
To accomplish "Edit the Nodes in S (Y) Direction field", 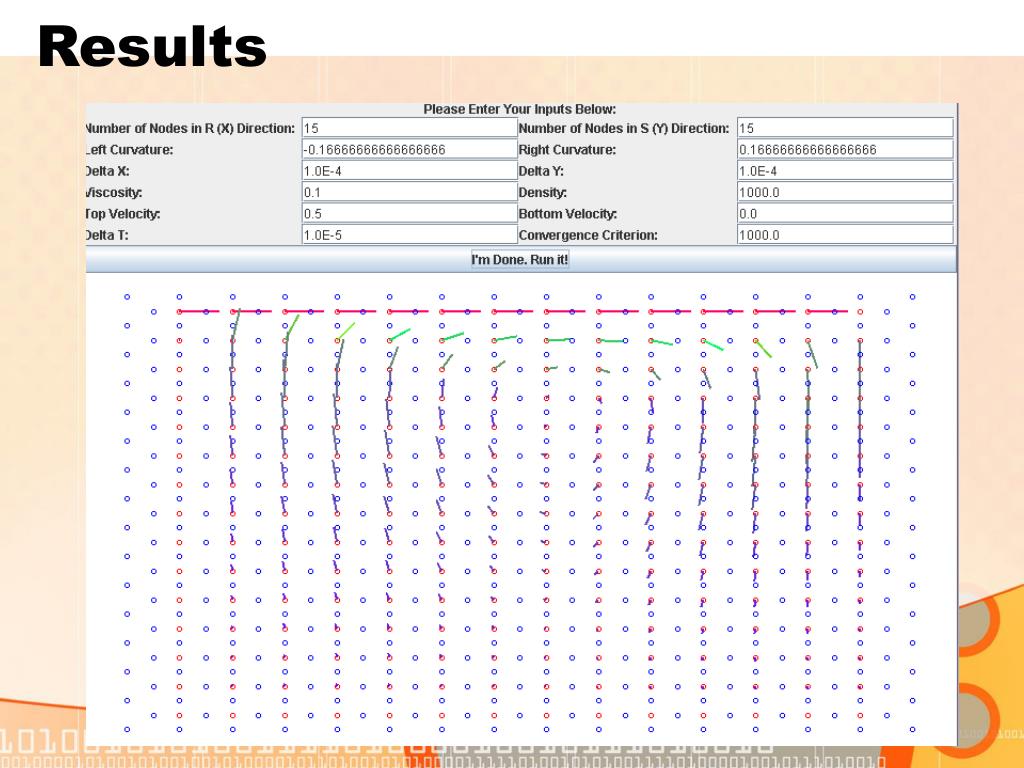I will (x=845, y=128).
